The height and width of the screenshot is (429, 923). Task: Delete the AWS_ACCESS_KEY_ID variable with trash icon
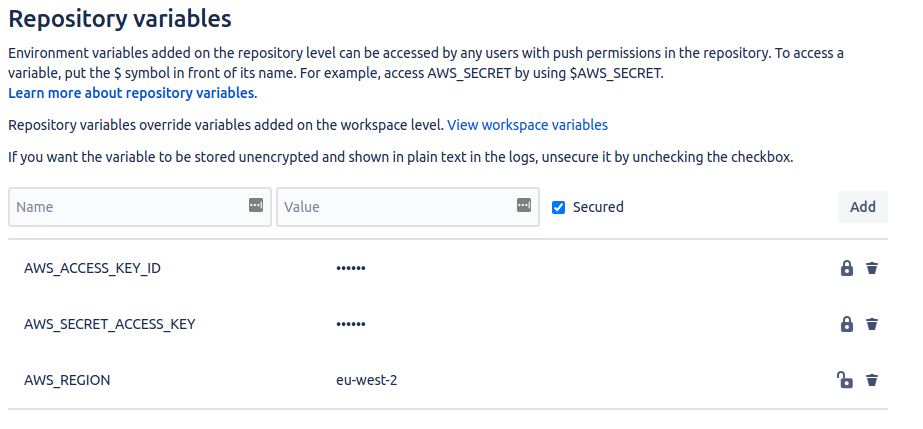pyautogui.click(x=872, y=268)
